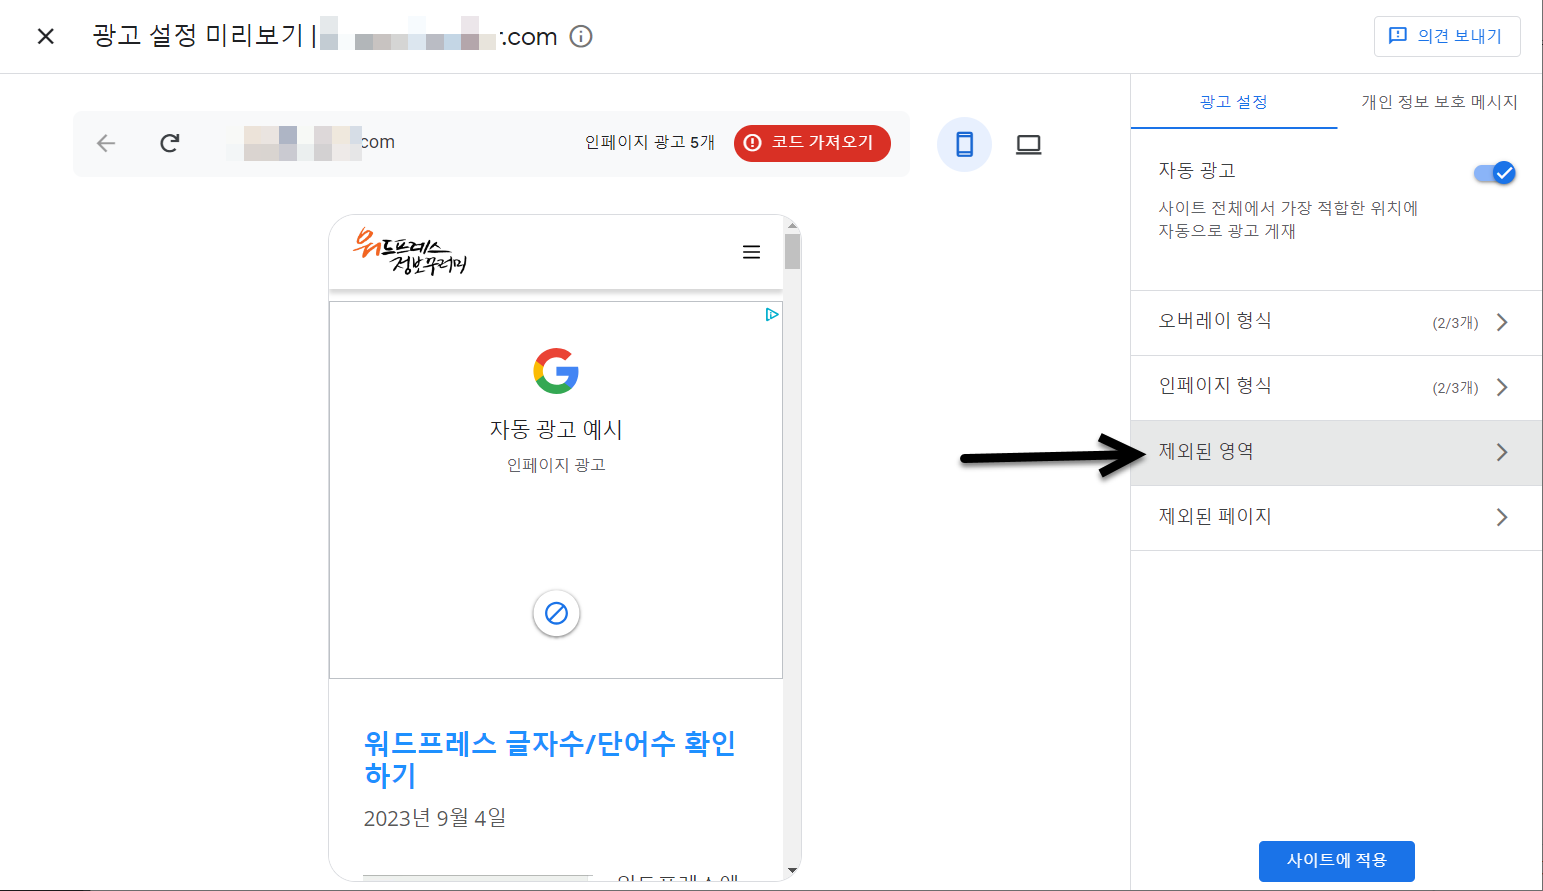Open the 워드프레스 글자수/단어수 확인하기 post link
The height and width of the screenshot is (891, 1543).
click(550, 759)
